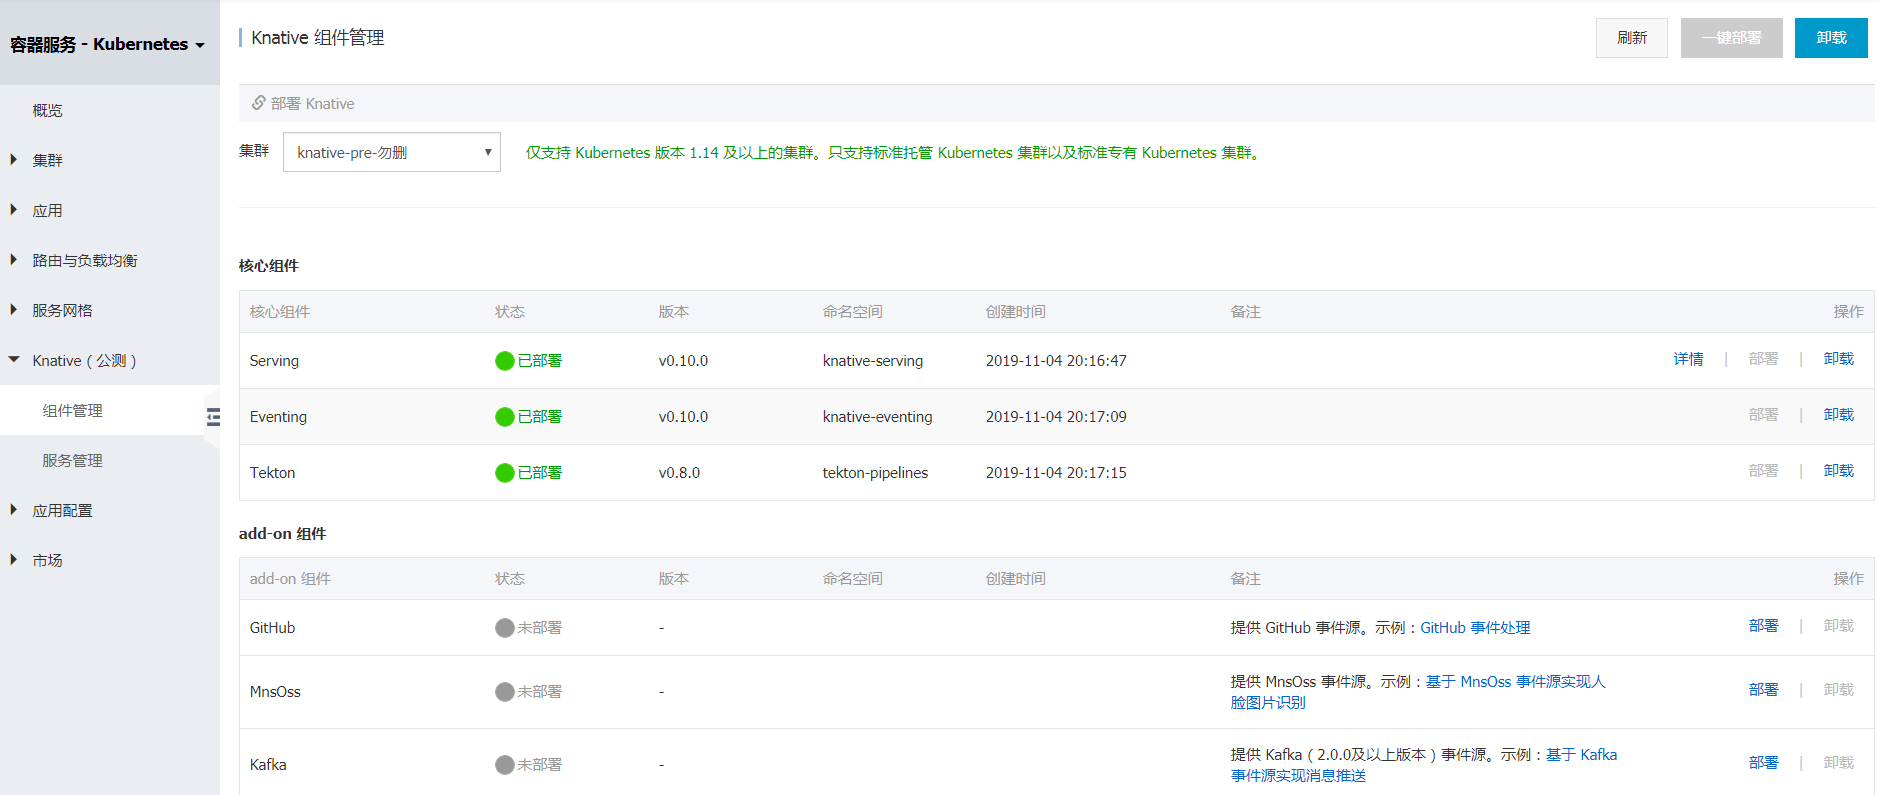This screenshot has height=795, width=1879.
Task: Open the 集群 cluster selector dropdown
Action: (x=392, y=152)
